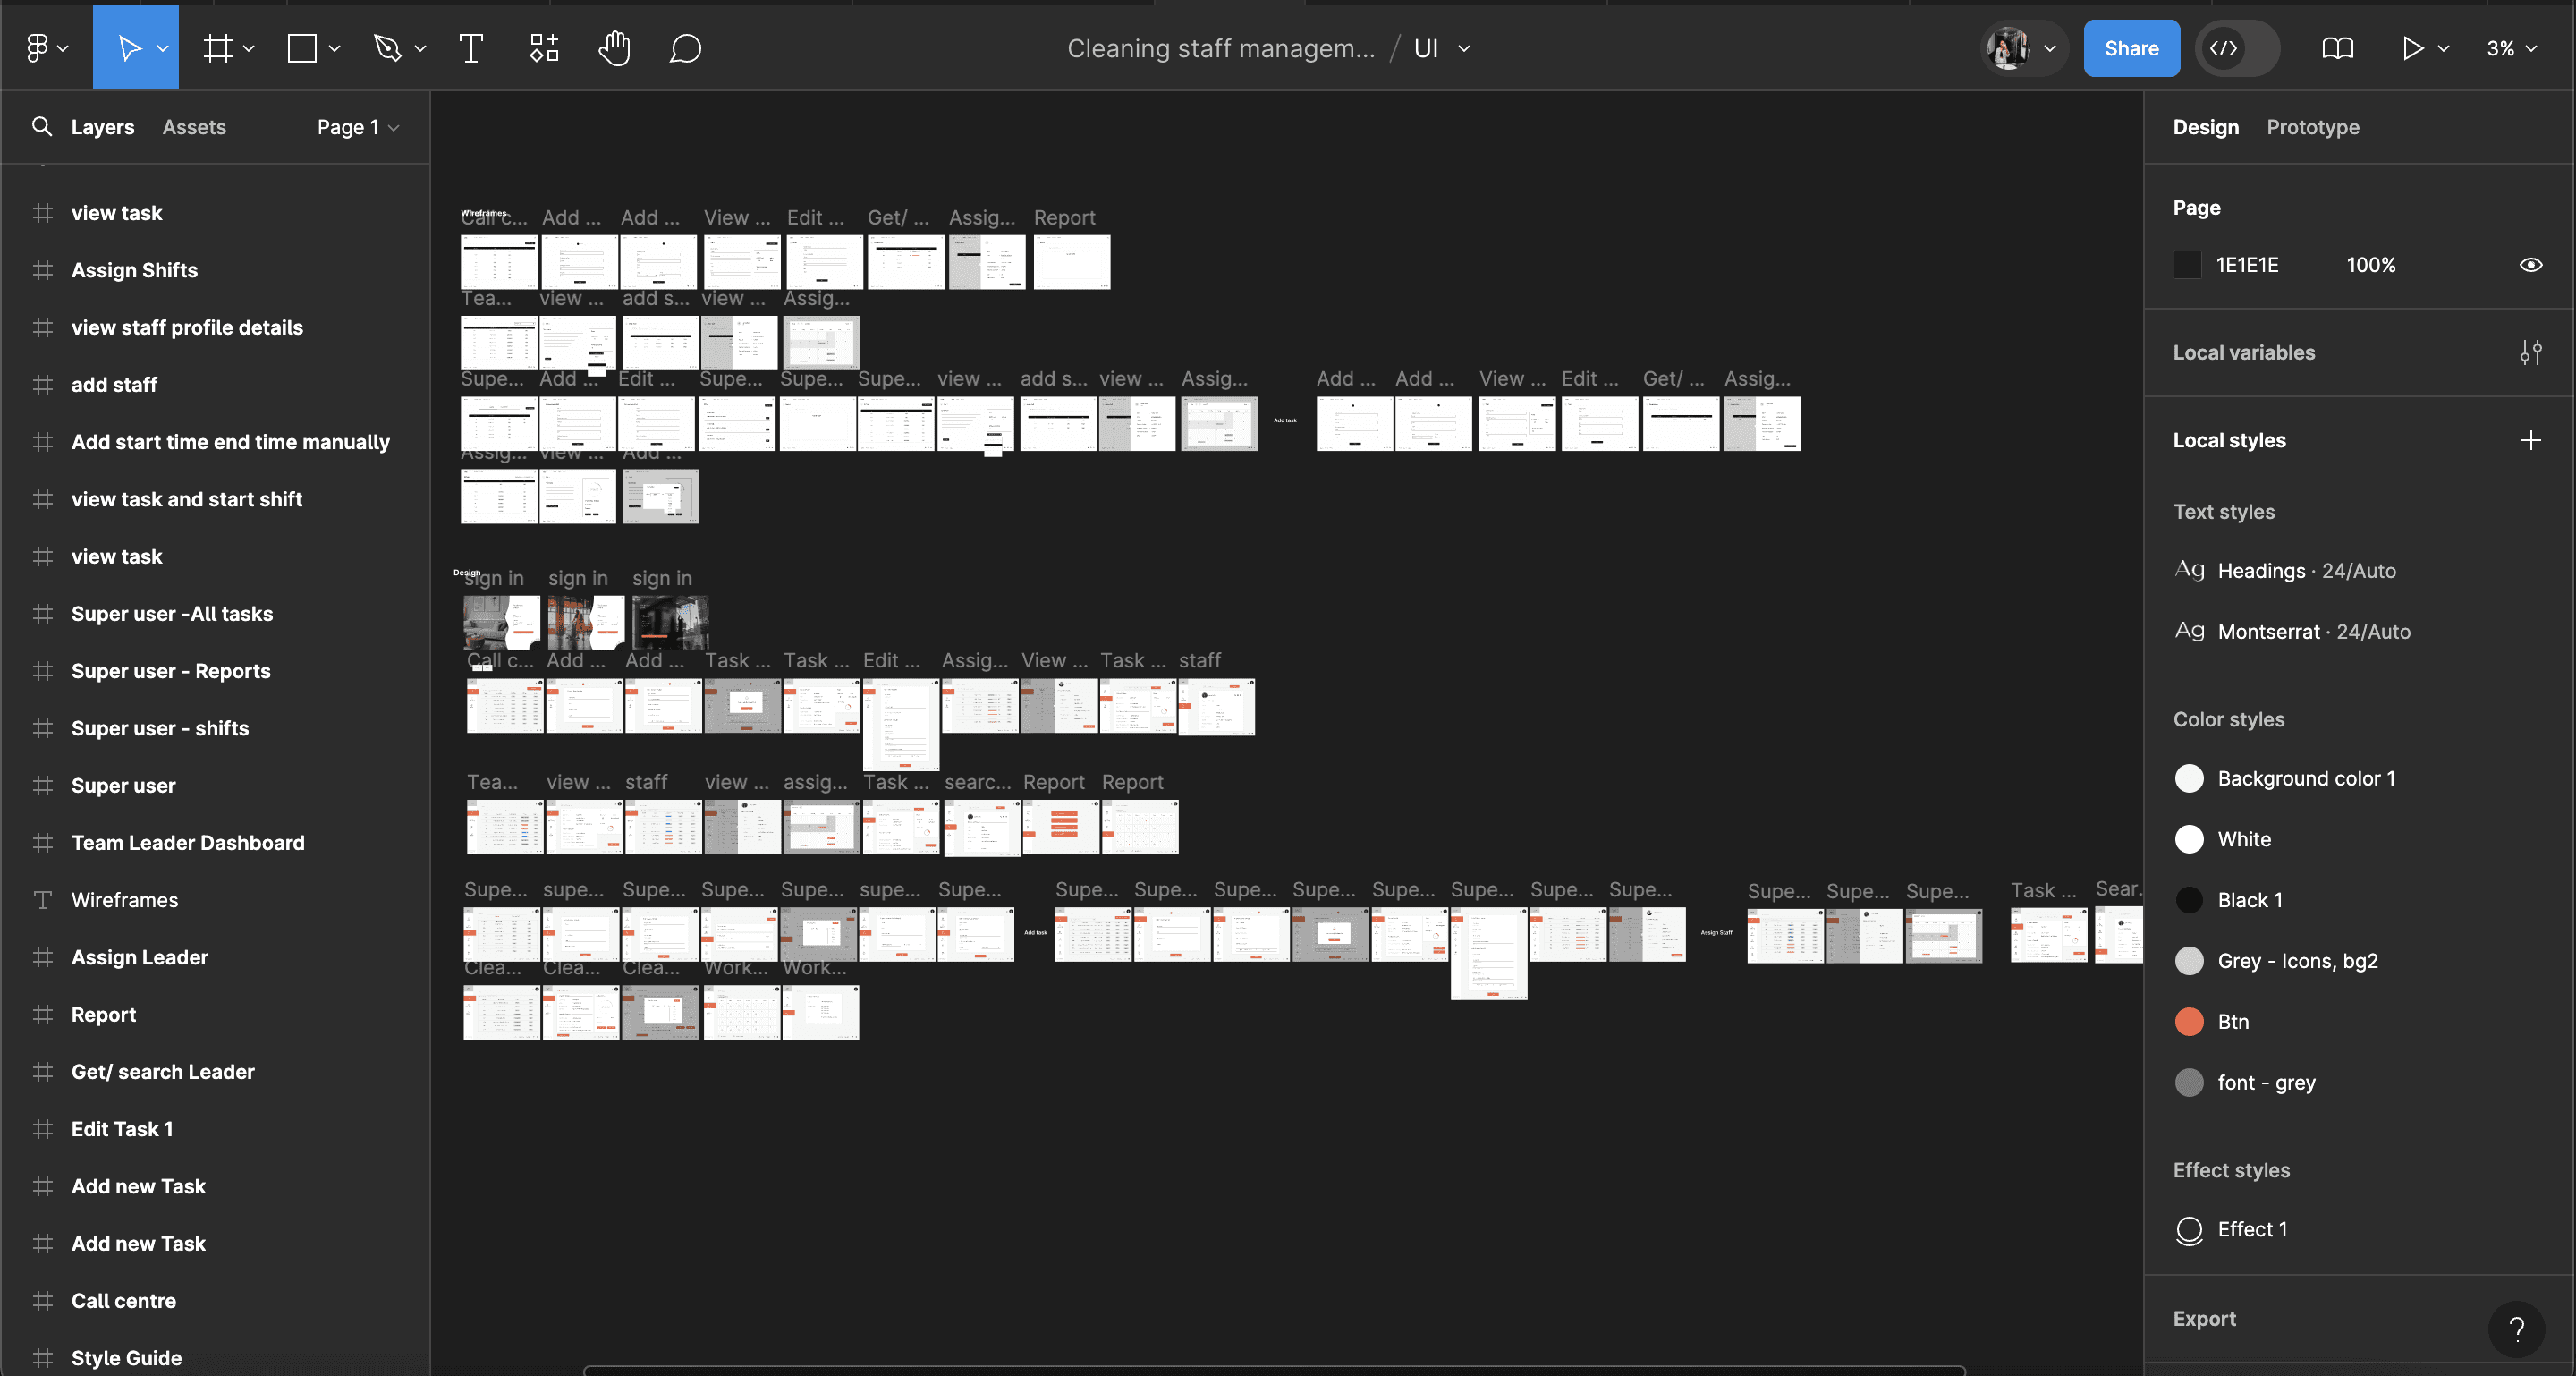The width and height of the screenshot is (2576, 1376).
Task: Click the layers search magnifier icon
Action: (x=41, y=127)
